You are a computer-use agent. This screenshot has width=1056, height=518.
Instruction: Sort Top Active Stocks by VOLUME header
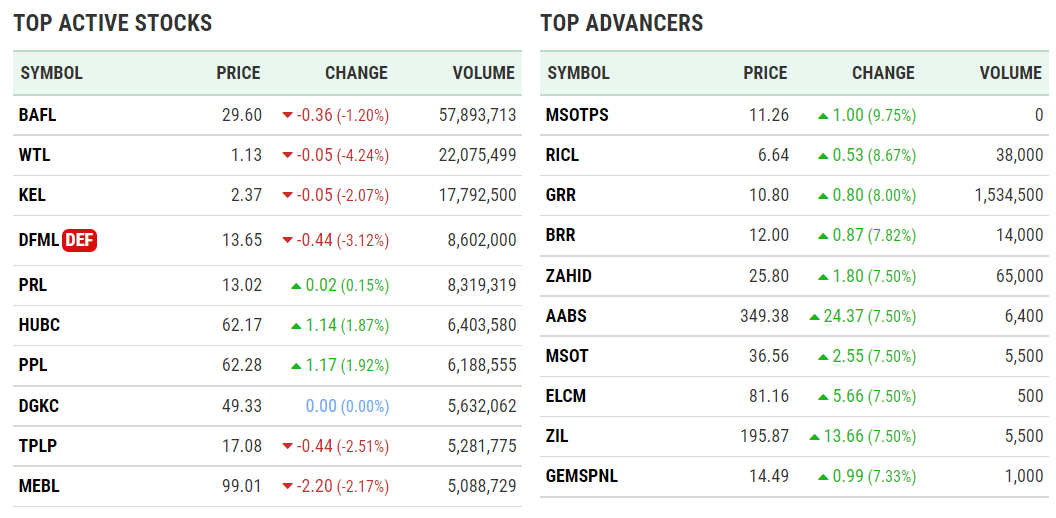tap(483, 73)
